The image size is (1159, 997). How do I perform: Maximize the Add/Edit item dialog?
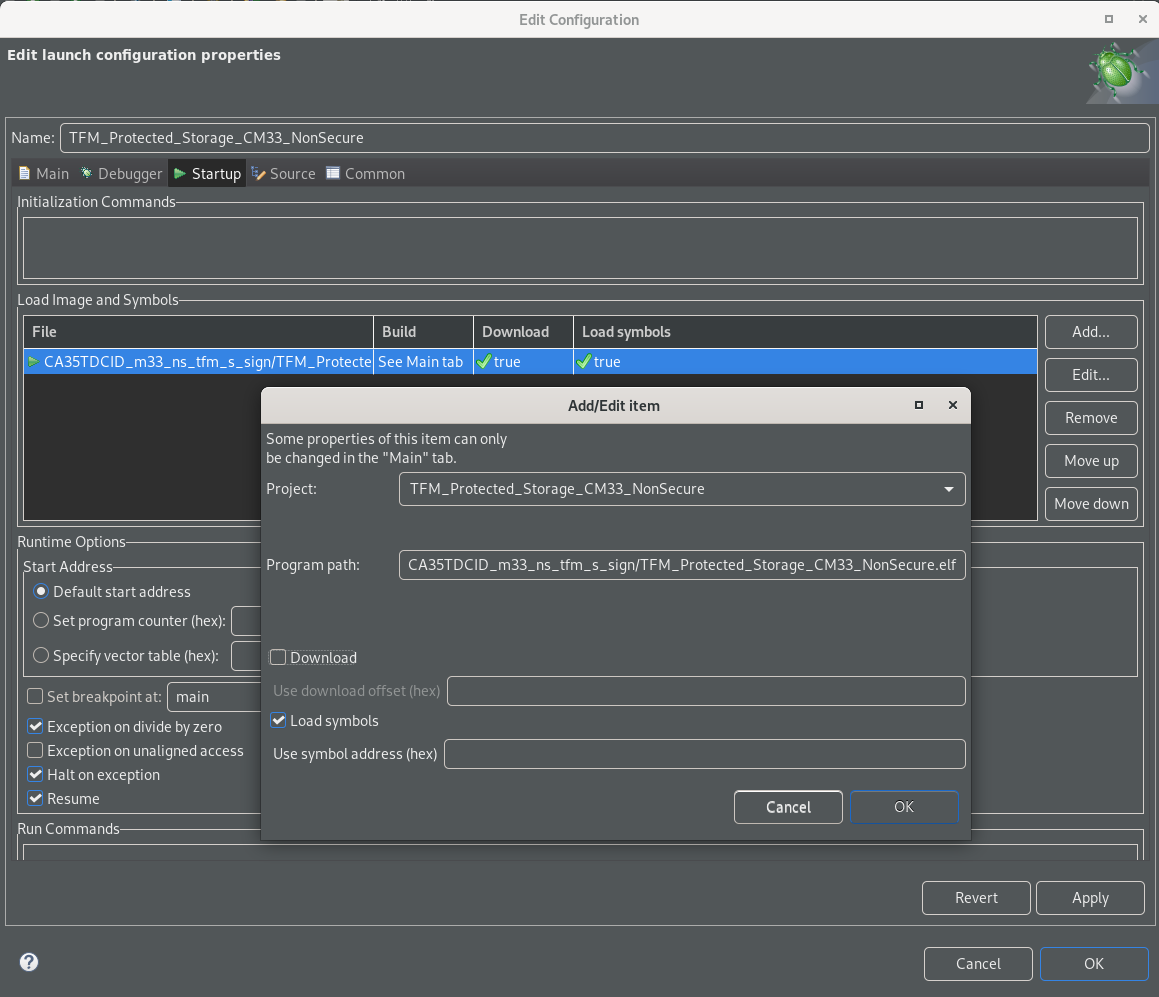tap(919, 405)
